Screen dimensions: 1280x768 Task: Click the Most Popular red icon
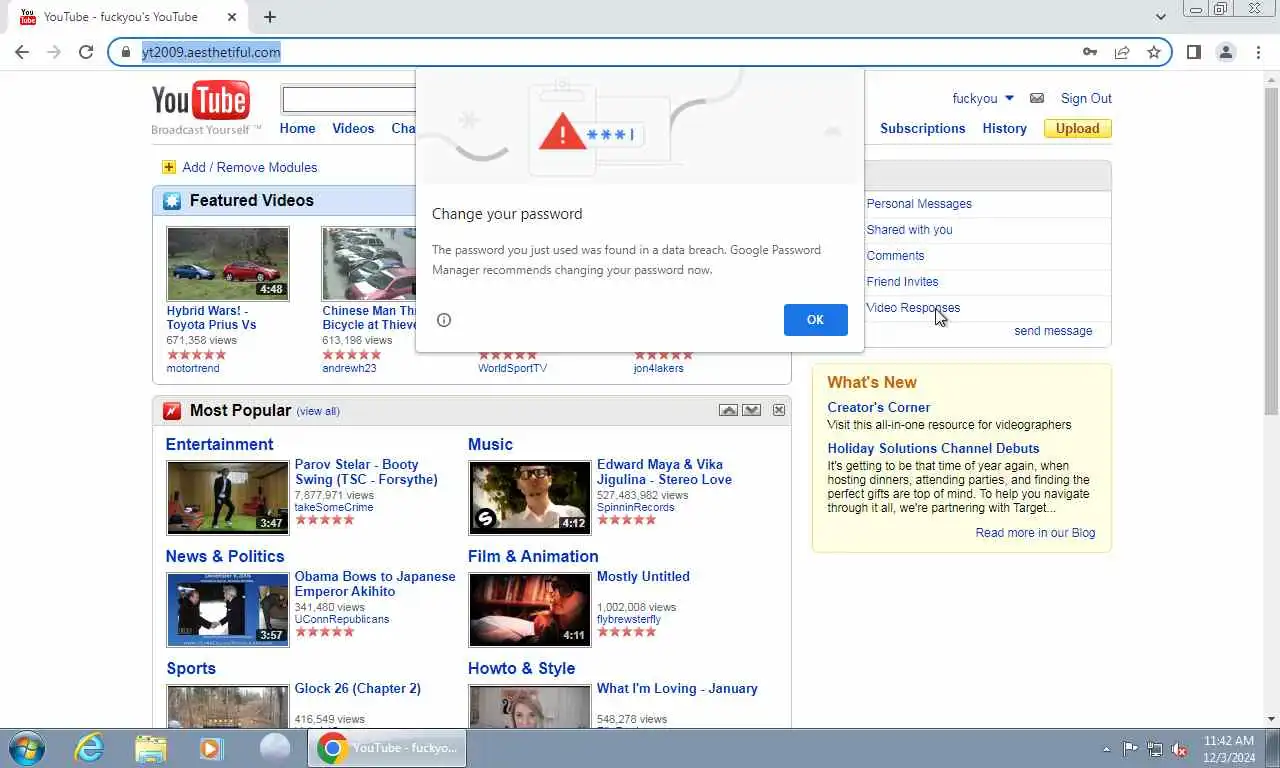pos(172,411)
